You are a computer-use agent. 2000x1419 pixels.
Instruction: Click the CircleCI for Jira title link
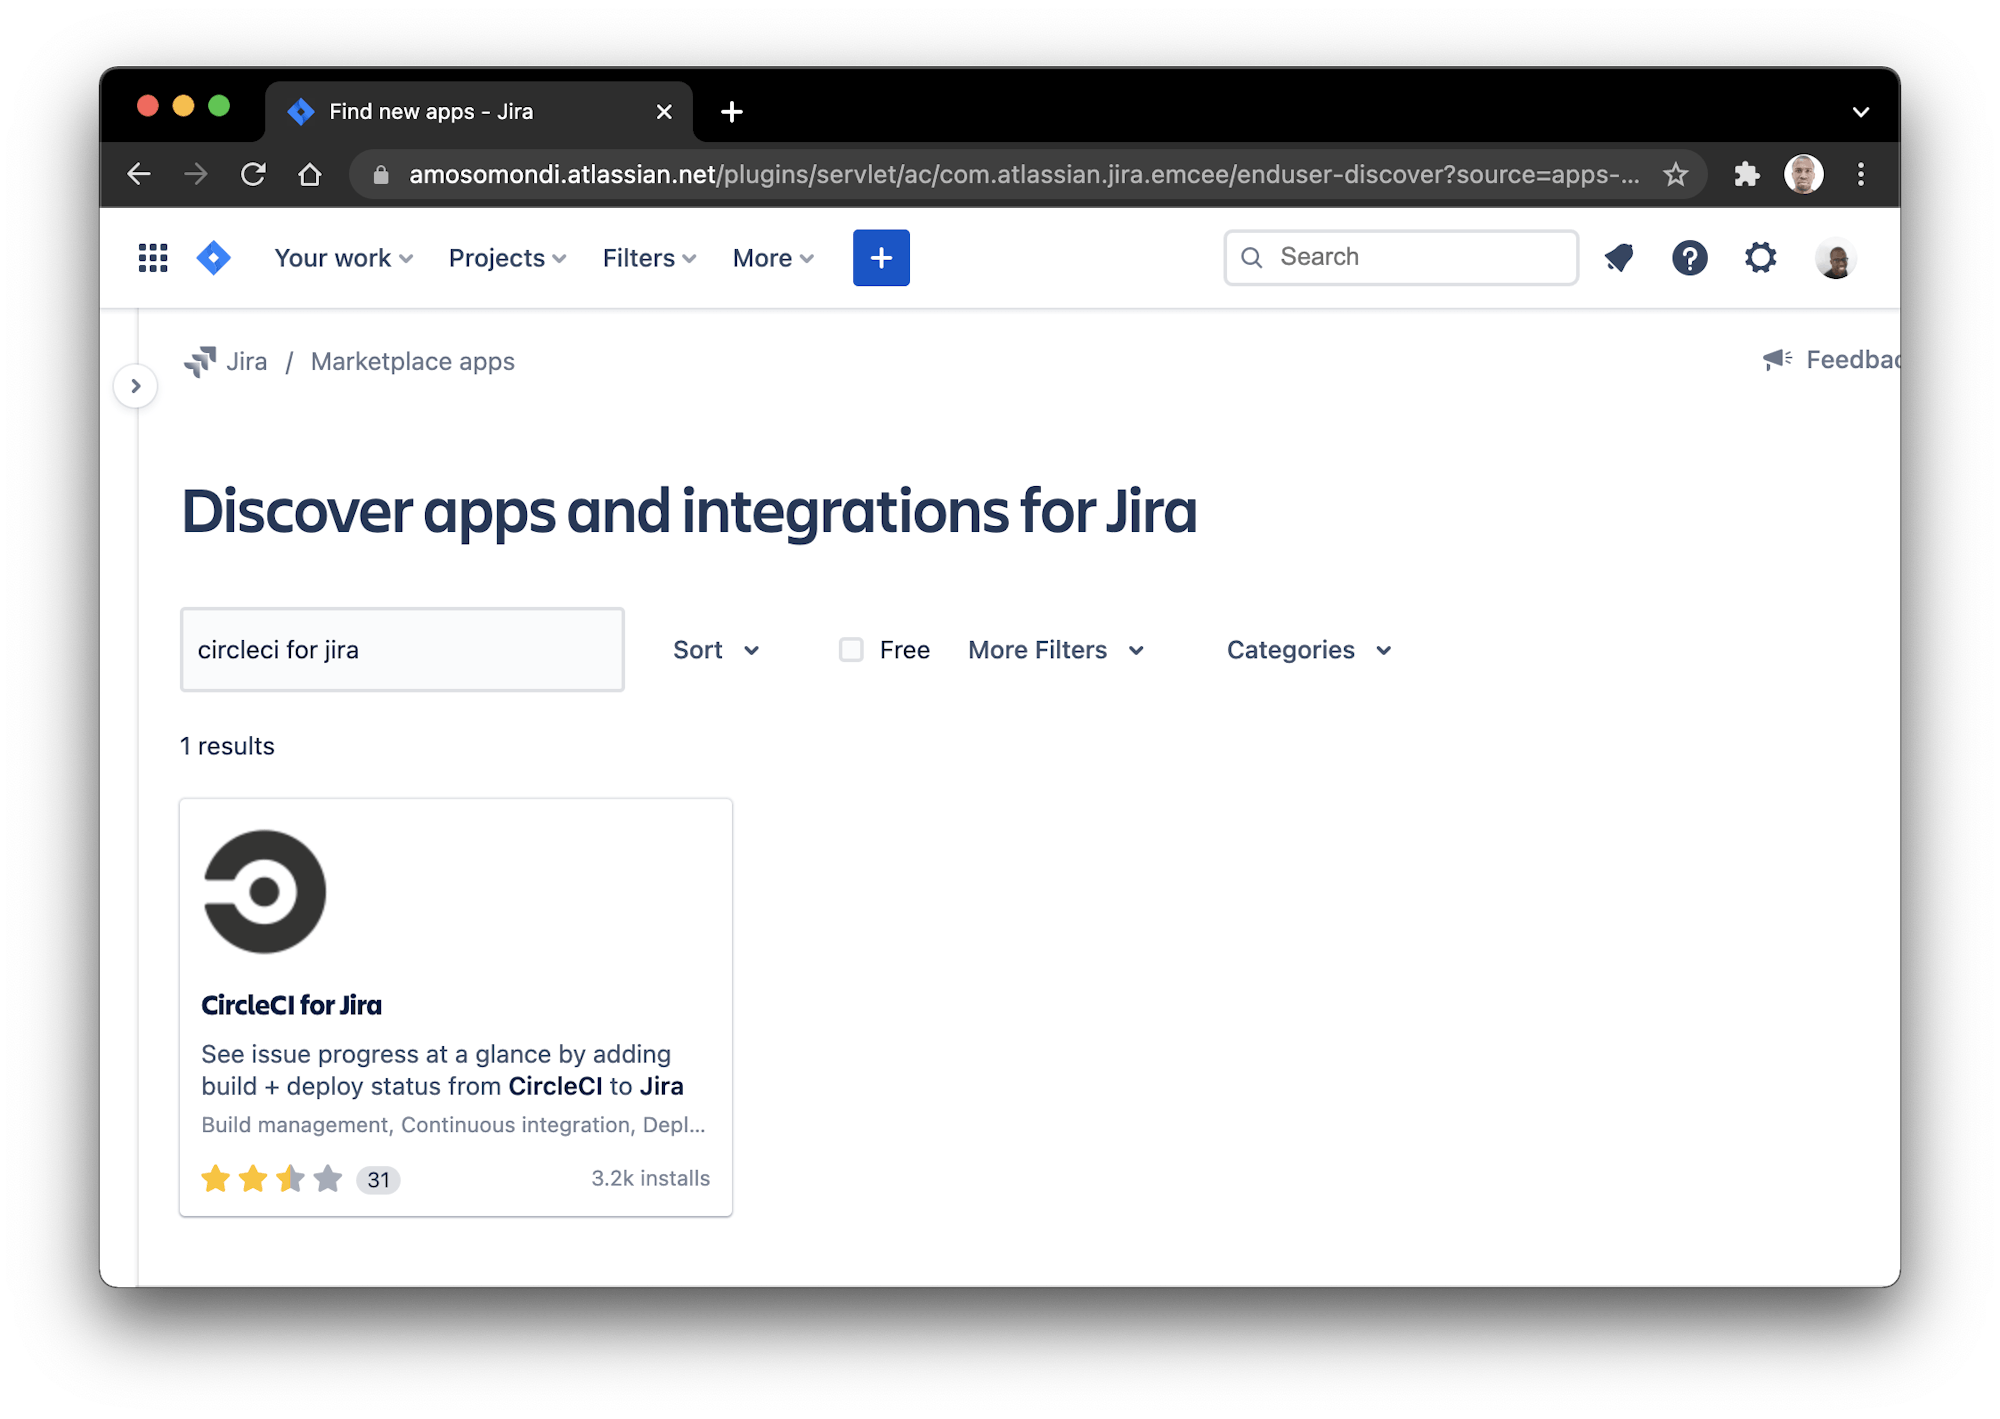[291, 1004]
